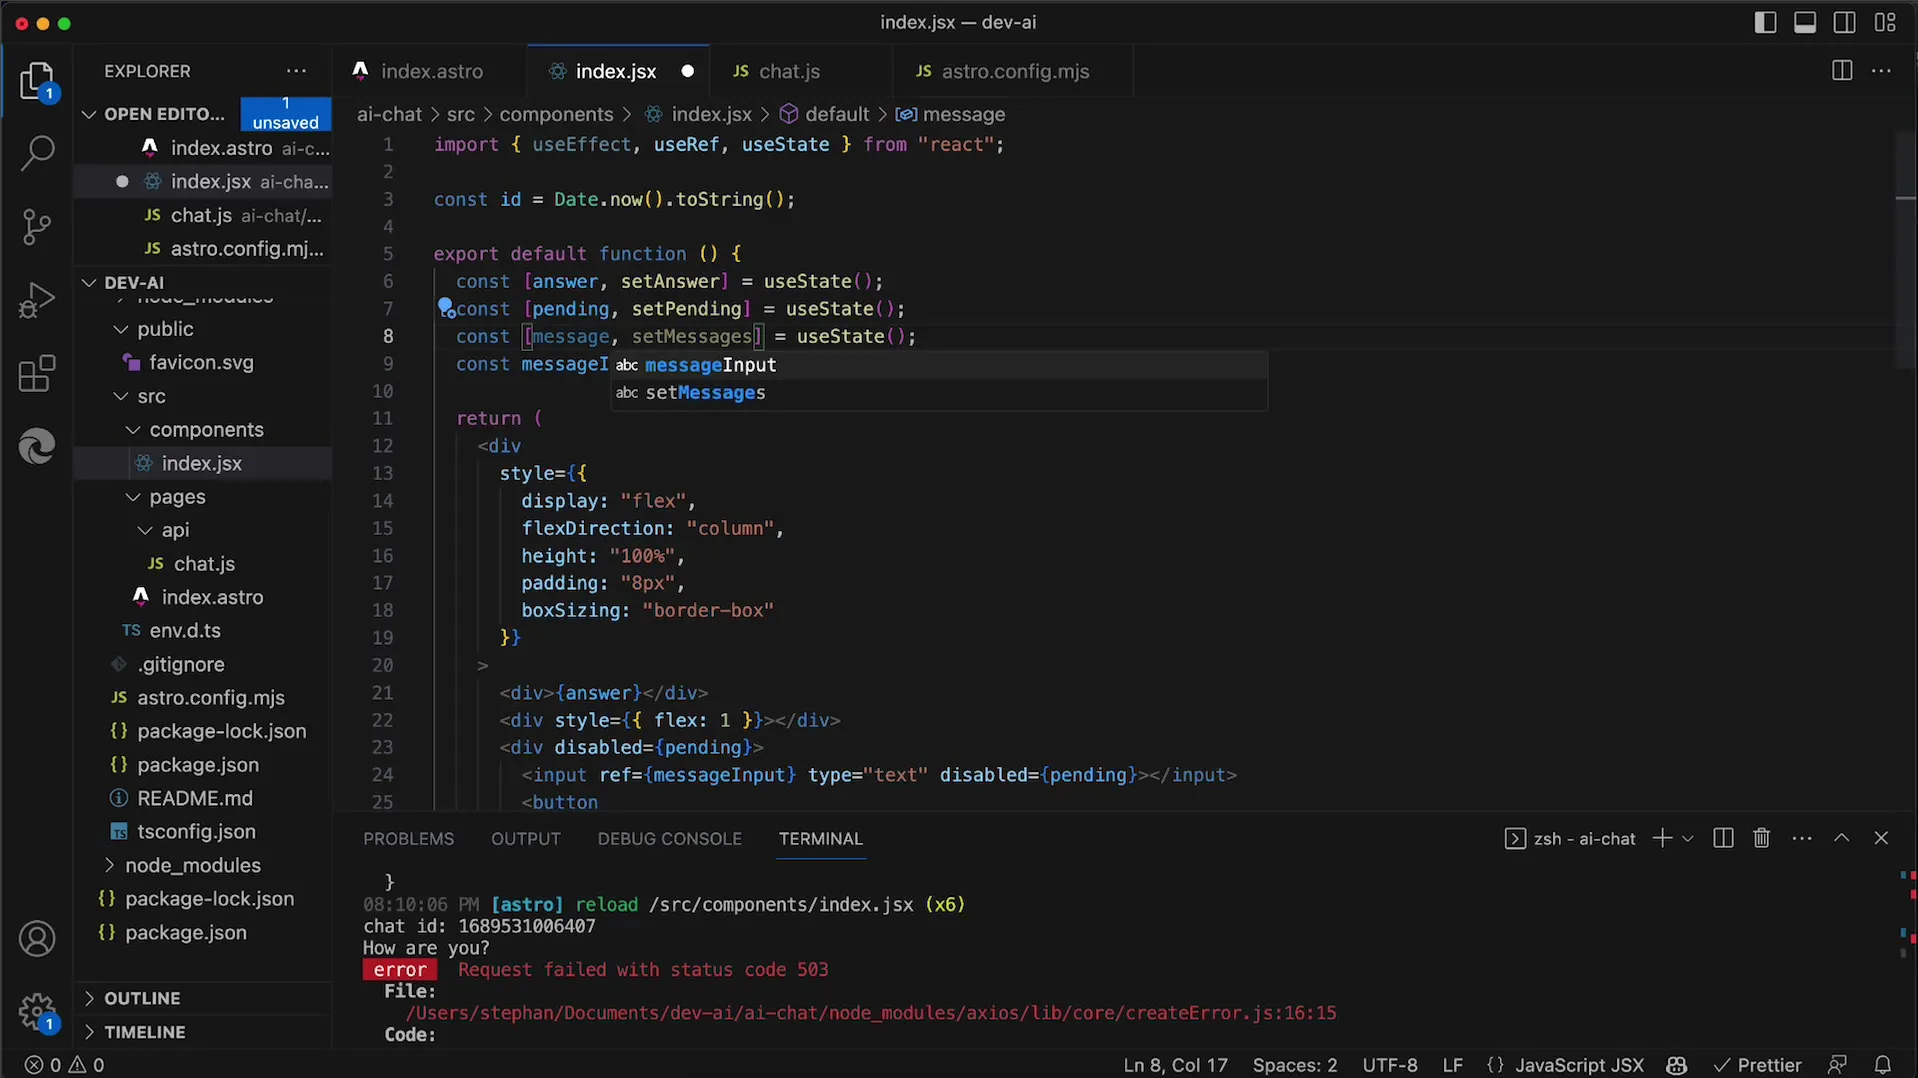Choose messageInput autocomplete suggestion
Image resolution: width=1918 pixels, height=1078 pixels.
939,365
